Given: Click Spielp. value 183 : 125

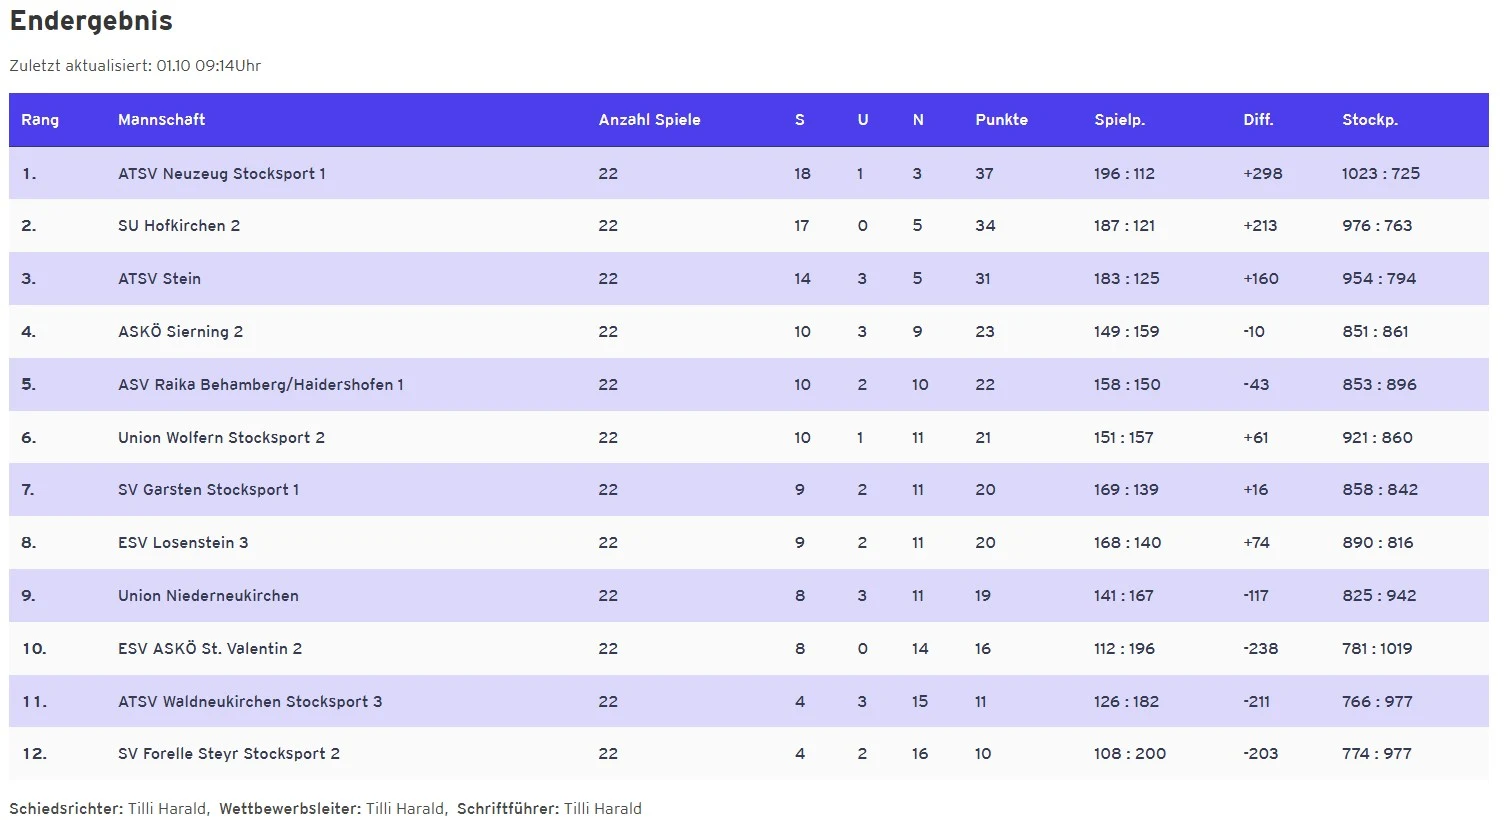Looking at the screenshot, I should pyautogui.click(x=1127, y=279).
